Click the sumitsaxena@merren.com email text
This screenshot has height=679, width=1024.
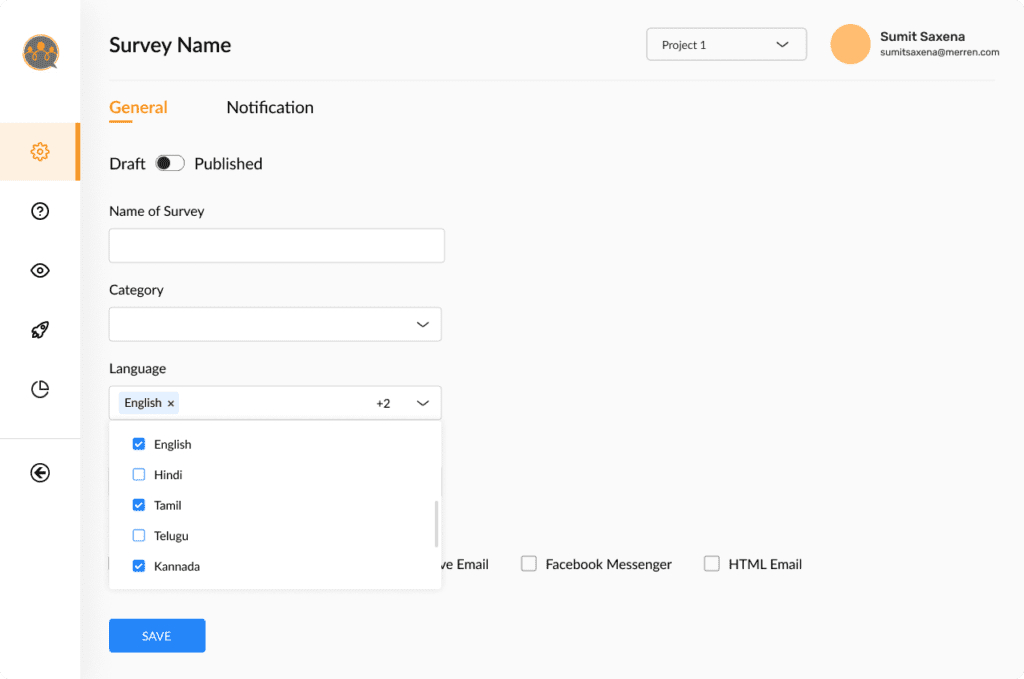pos(939,52)
